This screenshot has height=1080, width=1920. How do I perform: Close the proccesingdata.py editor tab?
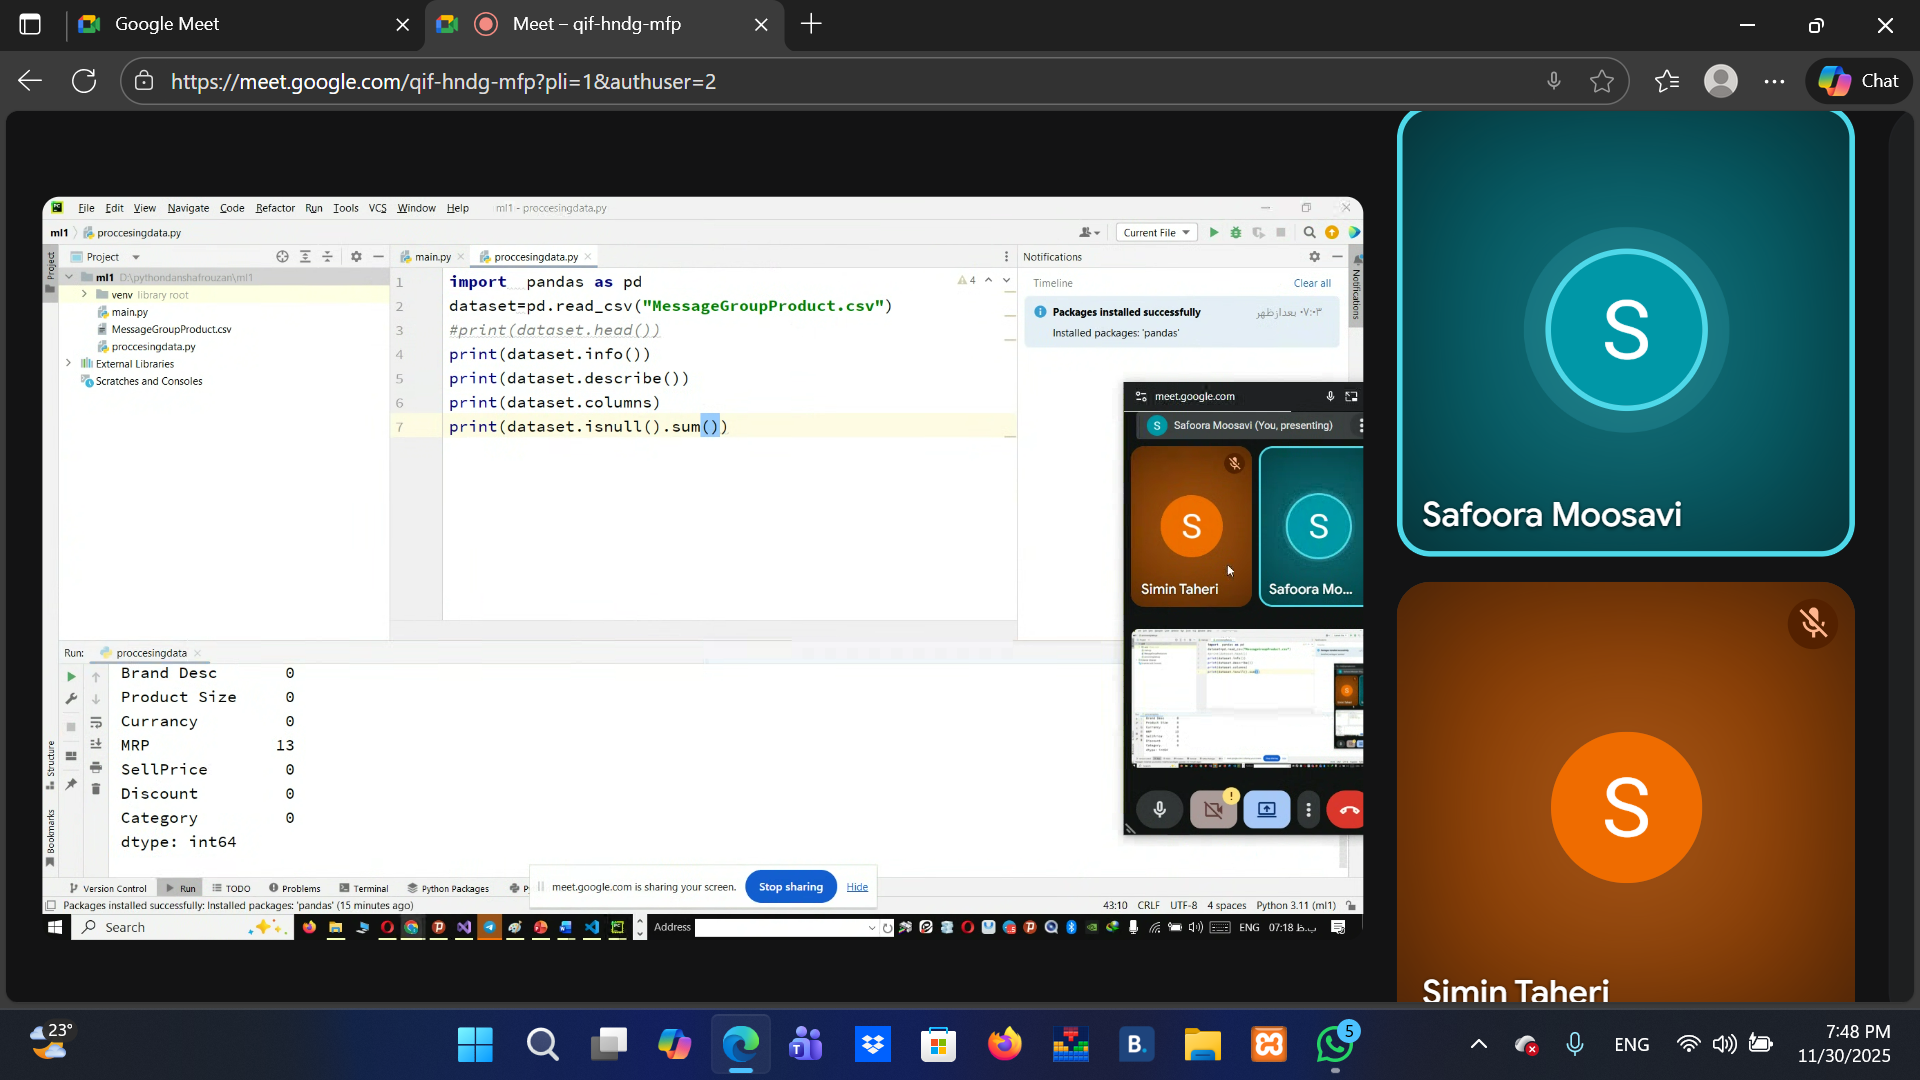coord(588,257)
